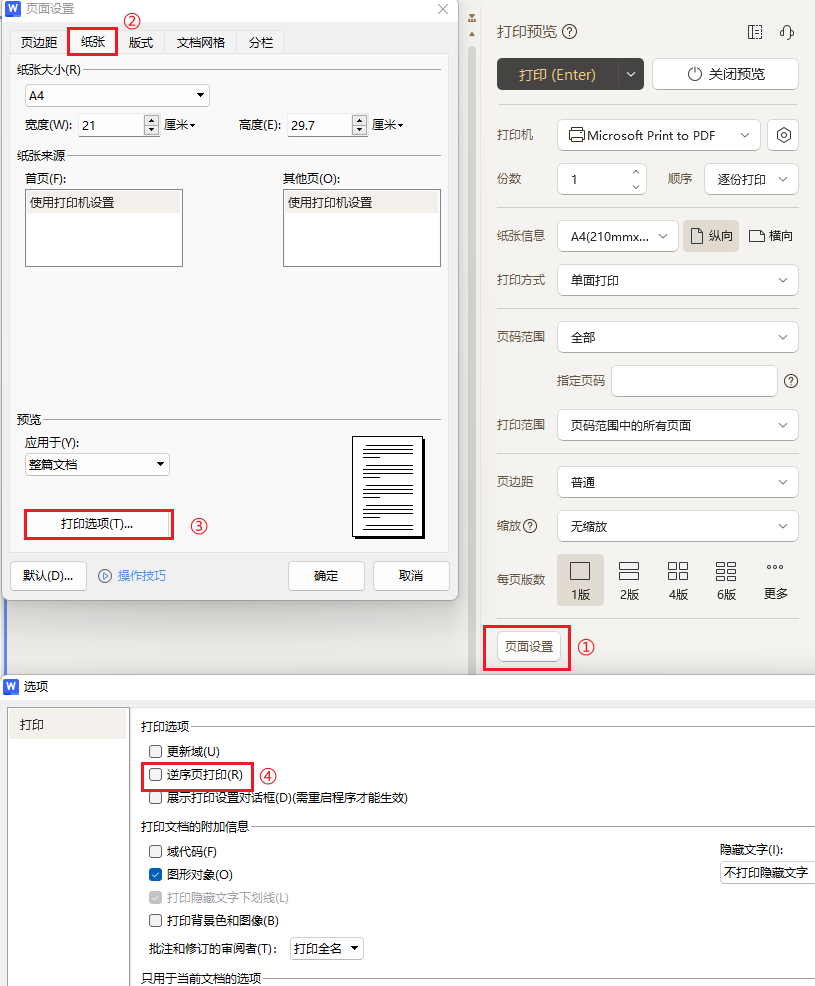Click 默认(D)... button
The image size is (815, 986).
tap(48, 575)
